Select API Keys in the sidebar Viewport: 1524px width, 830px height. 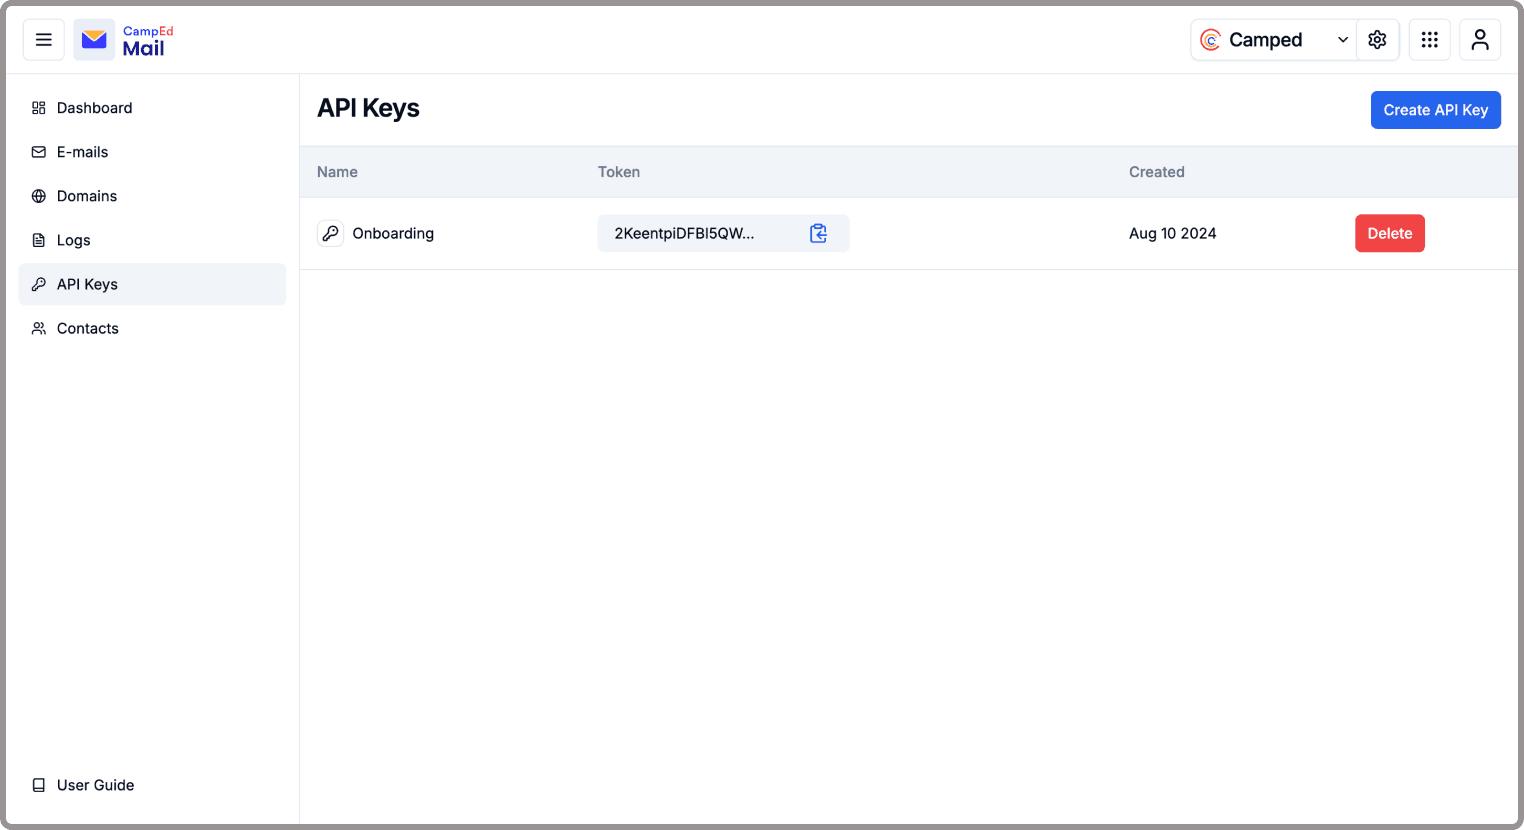[152, 284]
